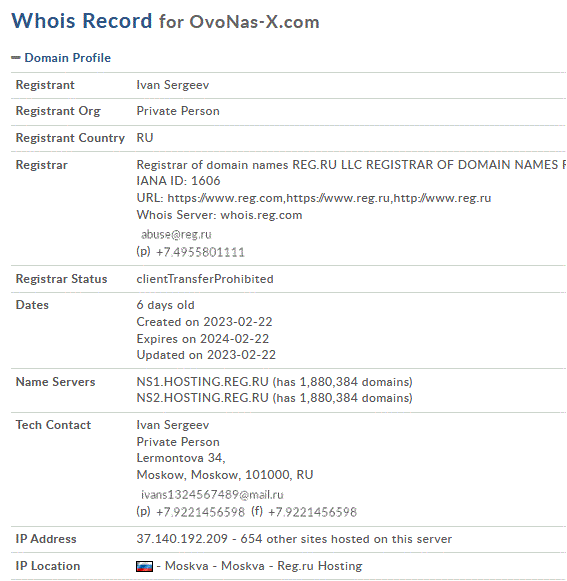Screen dimensions: 567x581
Task: Collapse the Domain Profile section
Action: (x=16, y=57)
